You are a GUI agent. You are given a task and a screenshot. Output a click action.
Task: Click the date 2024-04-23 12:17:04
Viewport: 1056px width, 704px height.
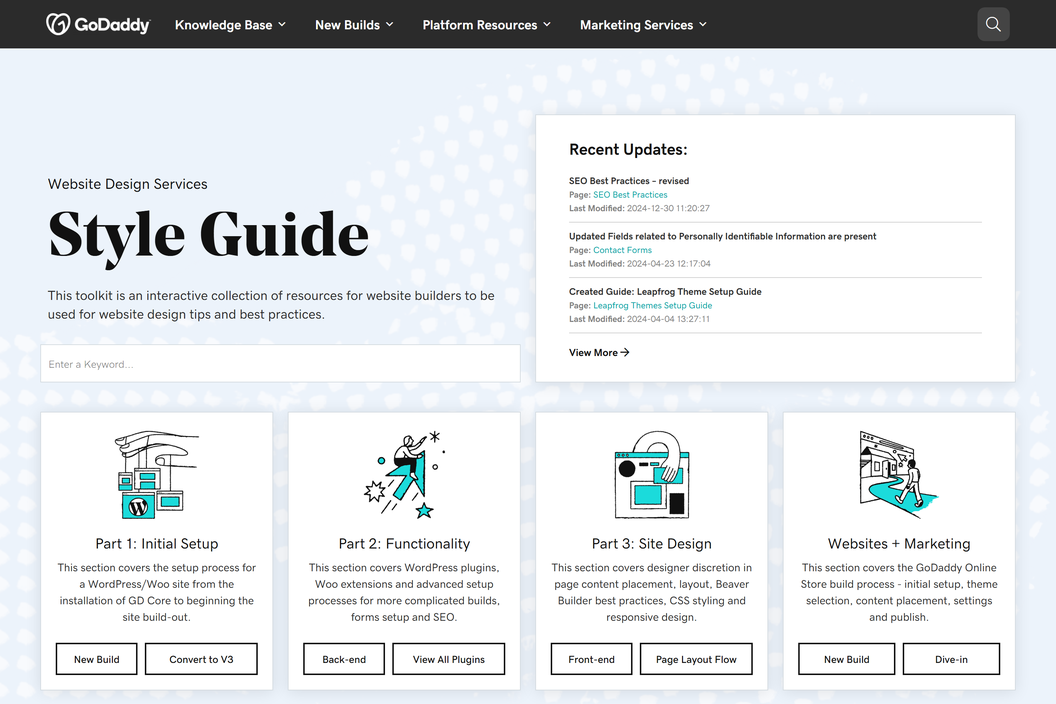[x=669, y=263]
